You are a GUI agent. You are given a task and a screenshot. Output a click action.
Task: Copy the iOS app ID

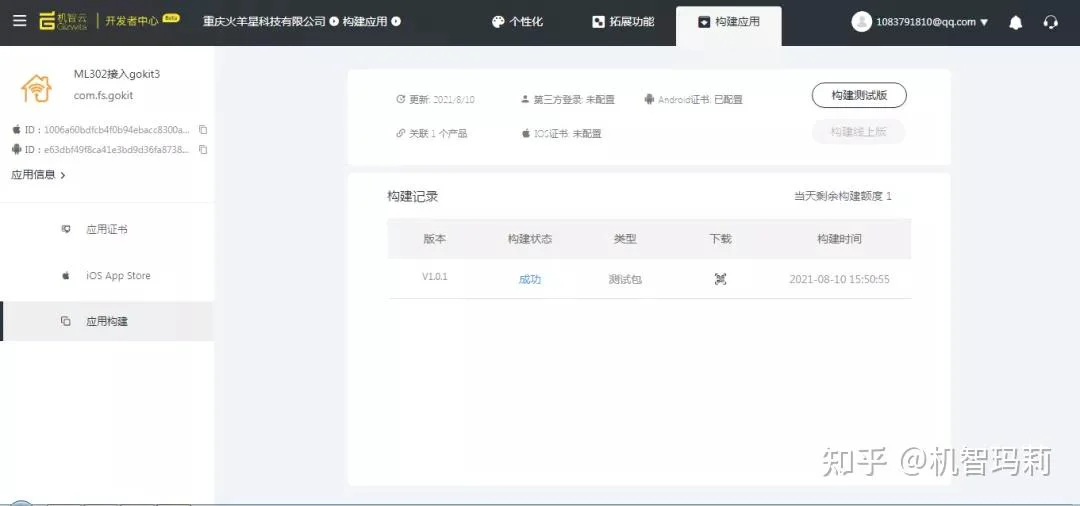click(x=202, y=129)
